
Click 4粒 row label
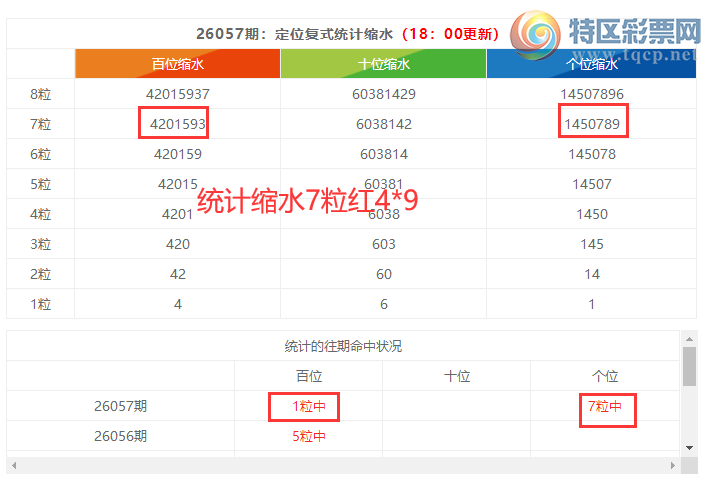pyautogui.click(x=40, y=214)
